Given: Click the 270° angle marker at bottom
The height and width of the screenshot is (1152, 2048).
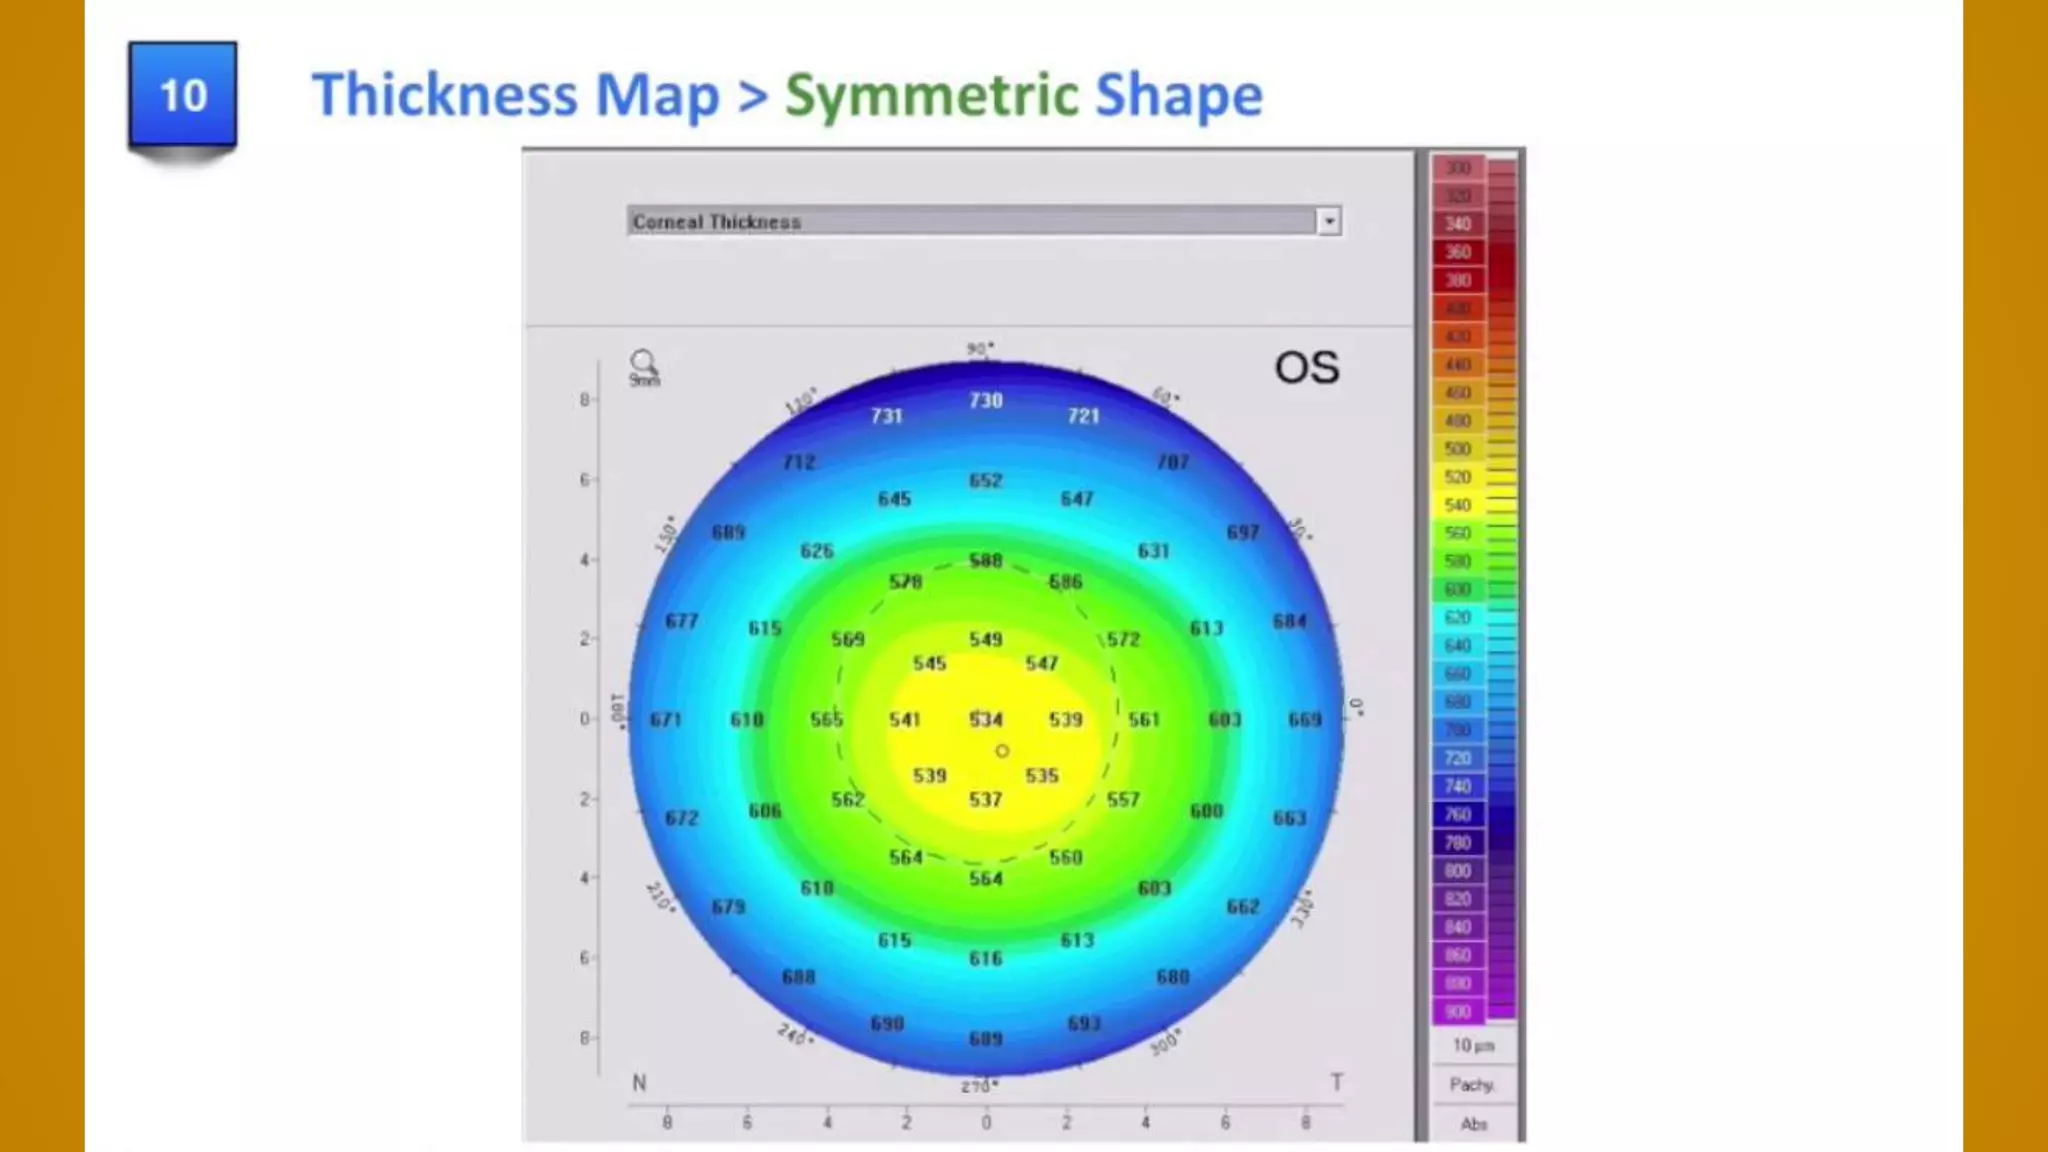Looking at the screenshot, I should pos(980,1086).
